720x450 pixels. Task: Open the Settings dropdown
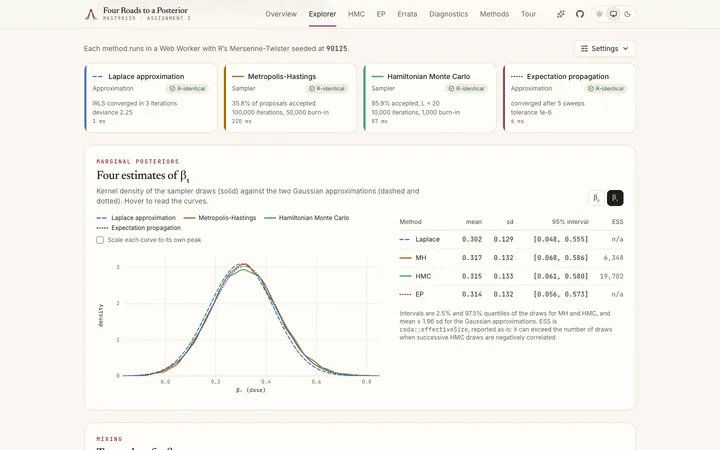[604, 49]
